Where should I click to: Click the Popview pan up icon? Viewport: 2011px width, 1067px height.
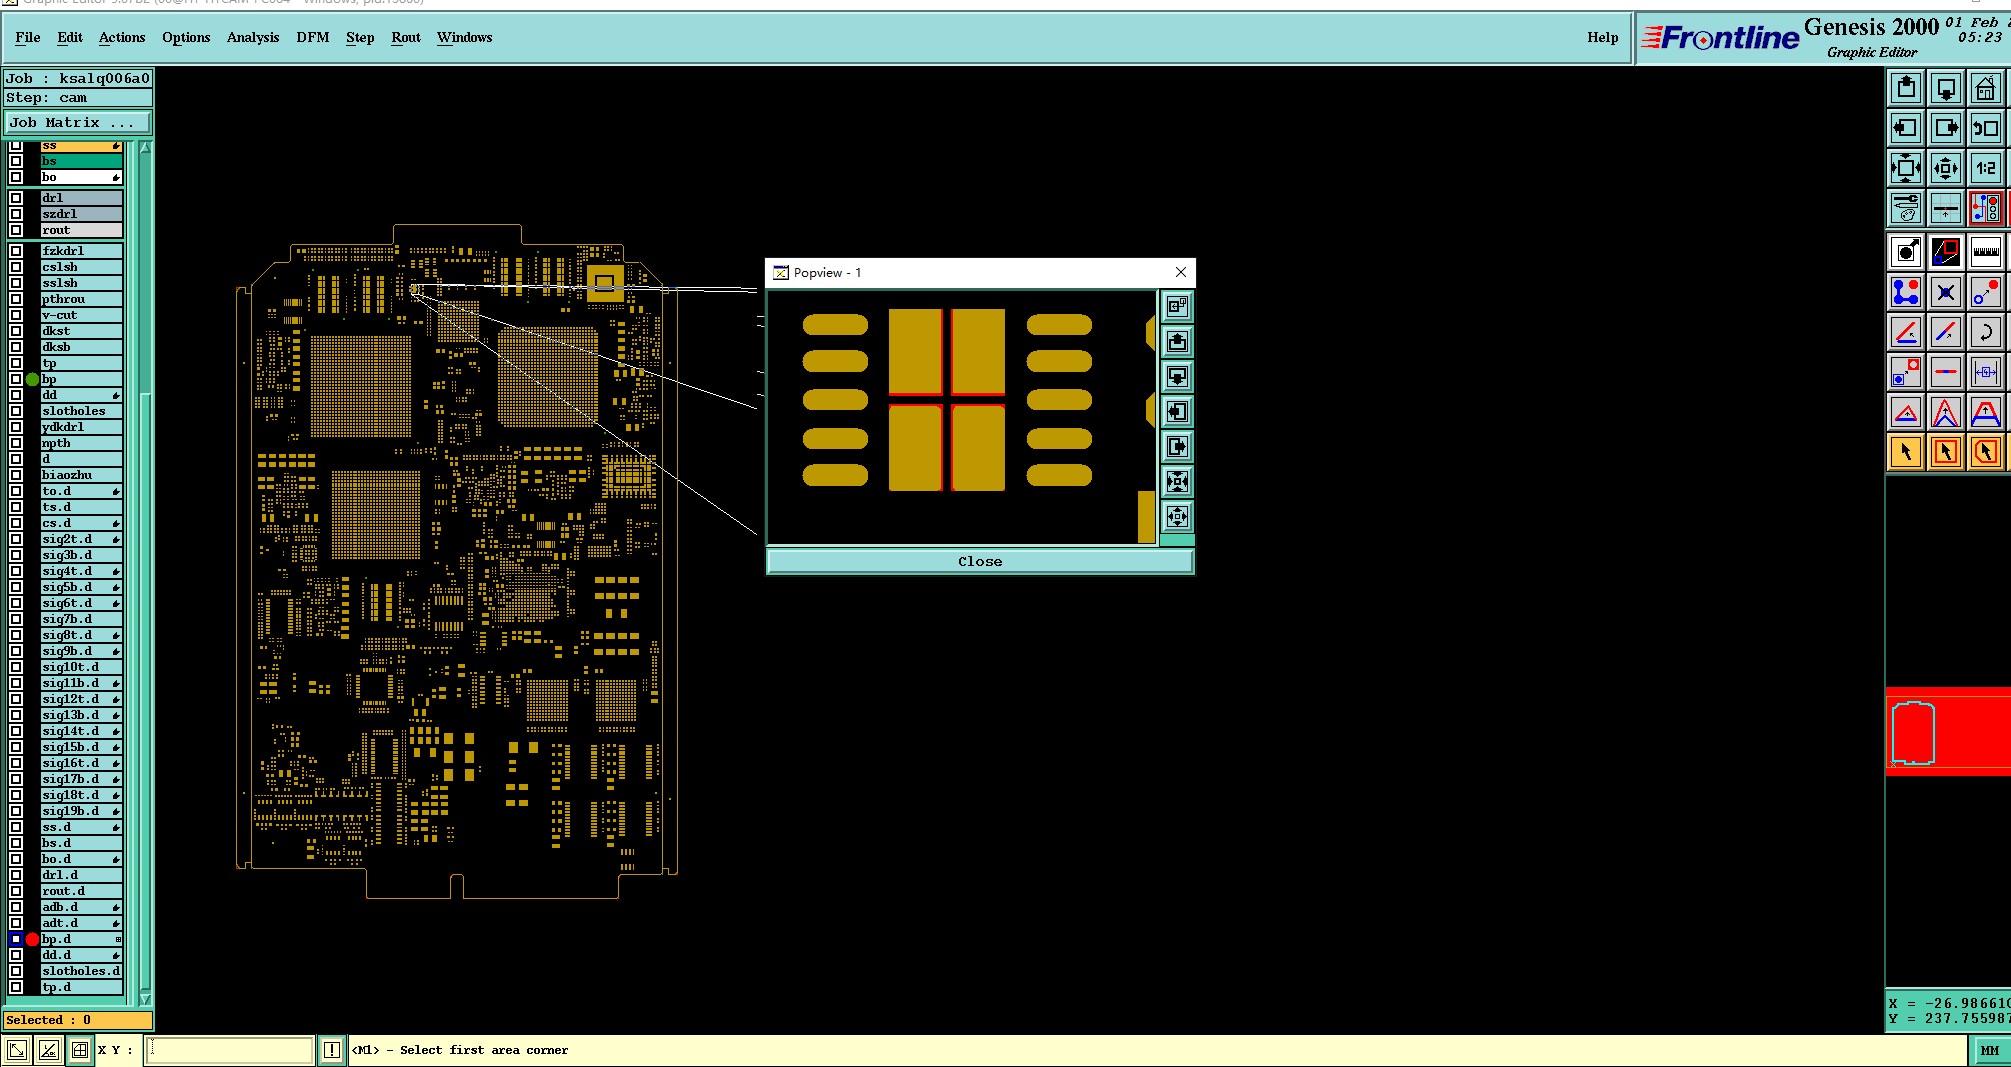tap(1177, 341)
